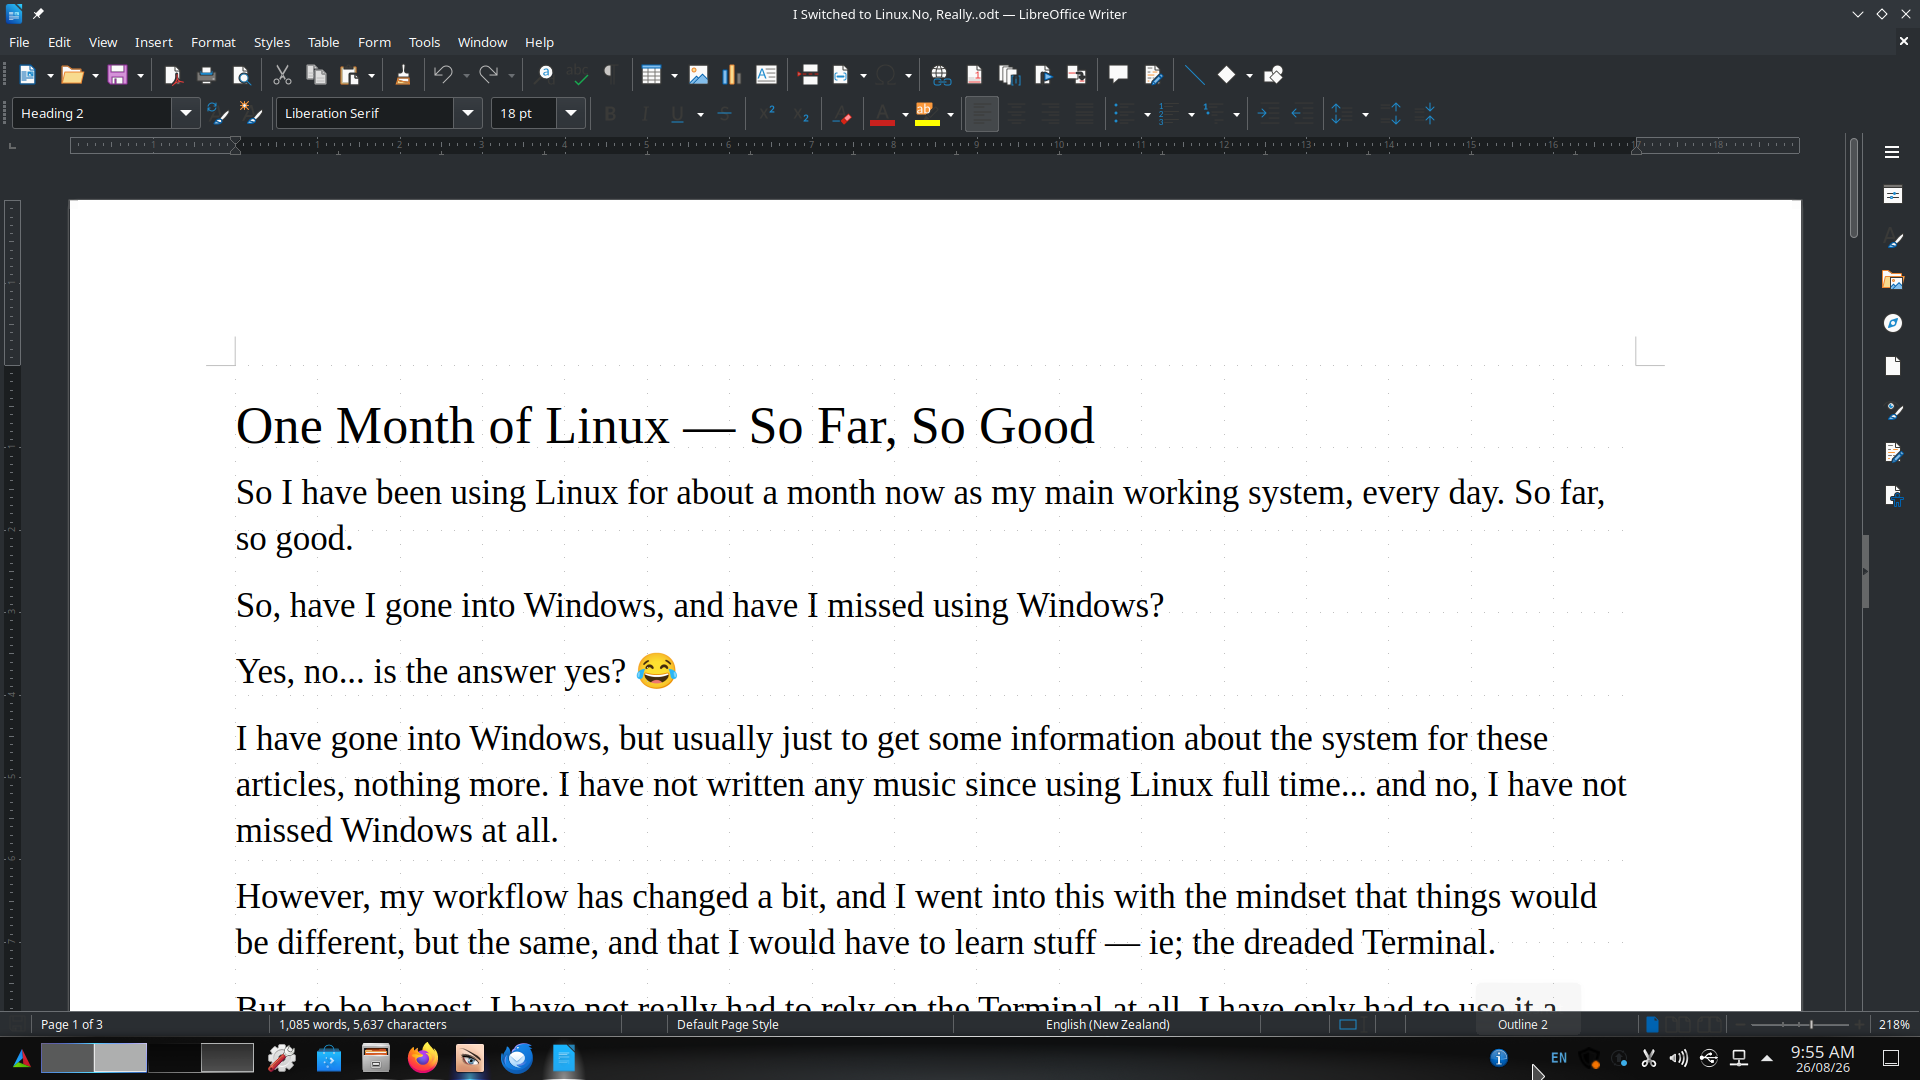1920x1080 pixels.
Task: Open the Format menu
Action: [213, 42]
